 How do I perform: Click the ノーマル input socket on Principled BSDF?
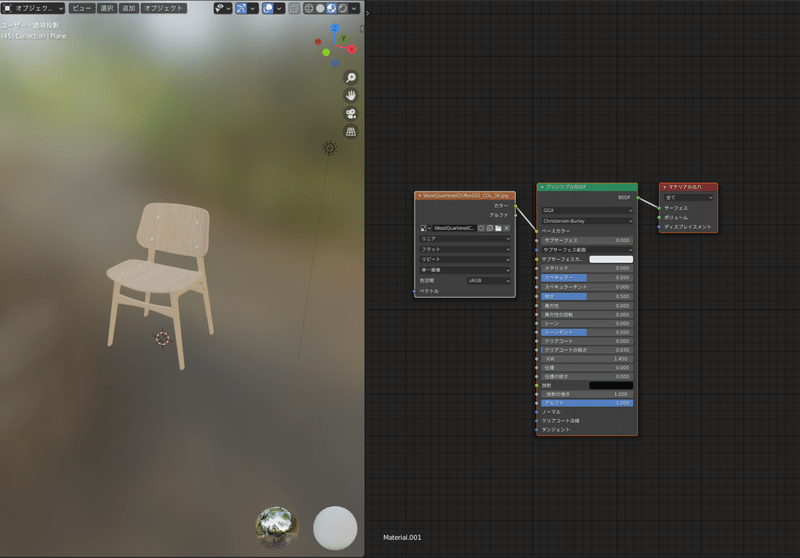pyautogui.click(x=537, y=412)
